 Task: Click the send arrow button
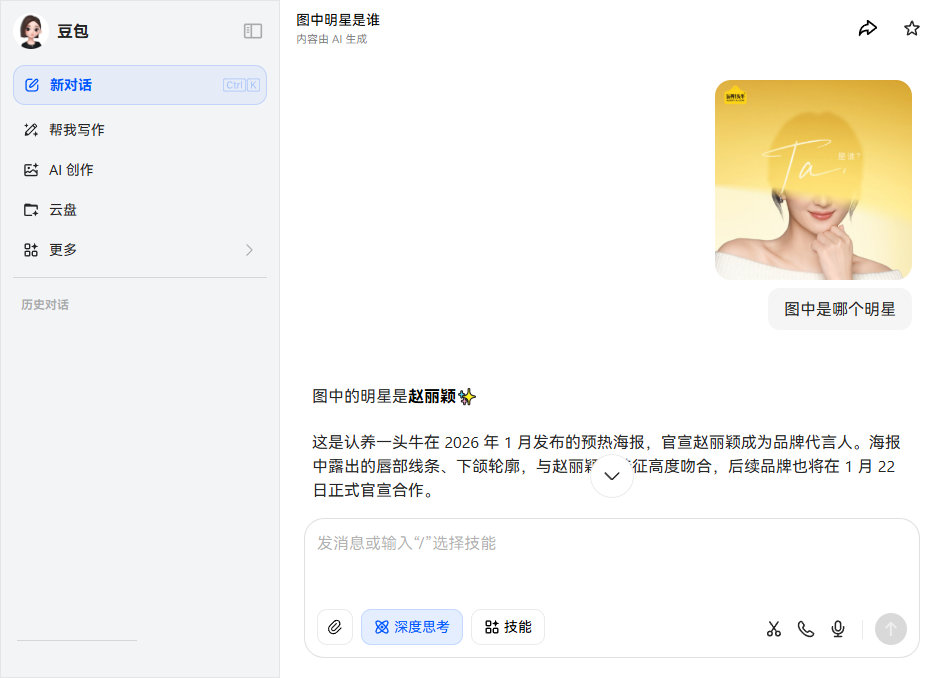[890, 628]
